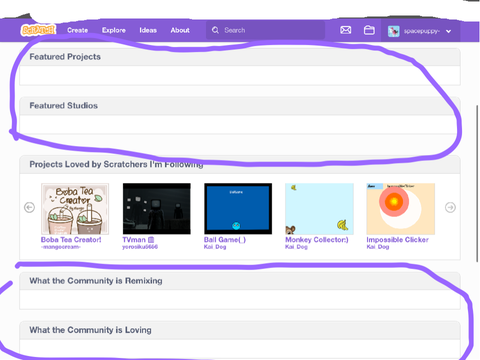
Task: Expand the spacepuppy- account dropdown arrow
Action: [449, 31]
